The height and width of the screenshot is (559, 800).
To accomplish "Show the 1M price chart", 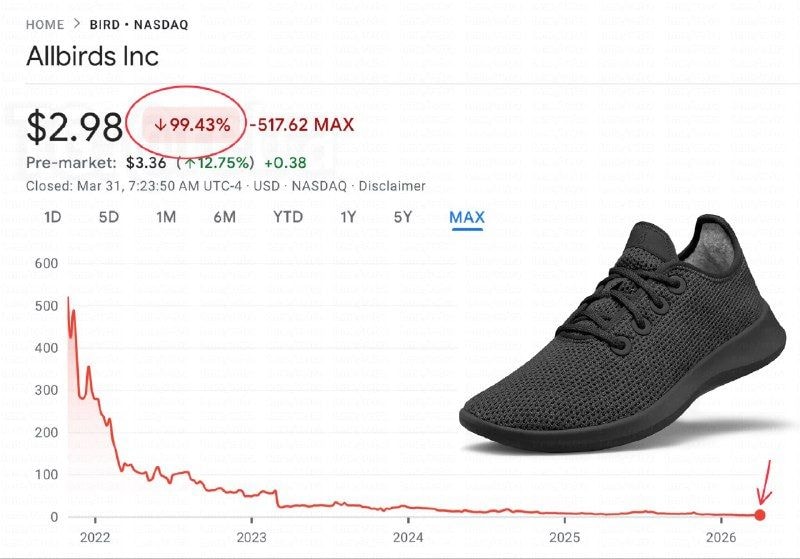I will coord(166,217).
